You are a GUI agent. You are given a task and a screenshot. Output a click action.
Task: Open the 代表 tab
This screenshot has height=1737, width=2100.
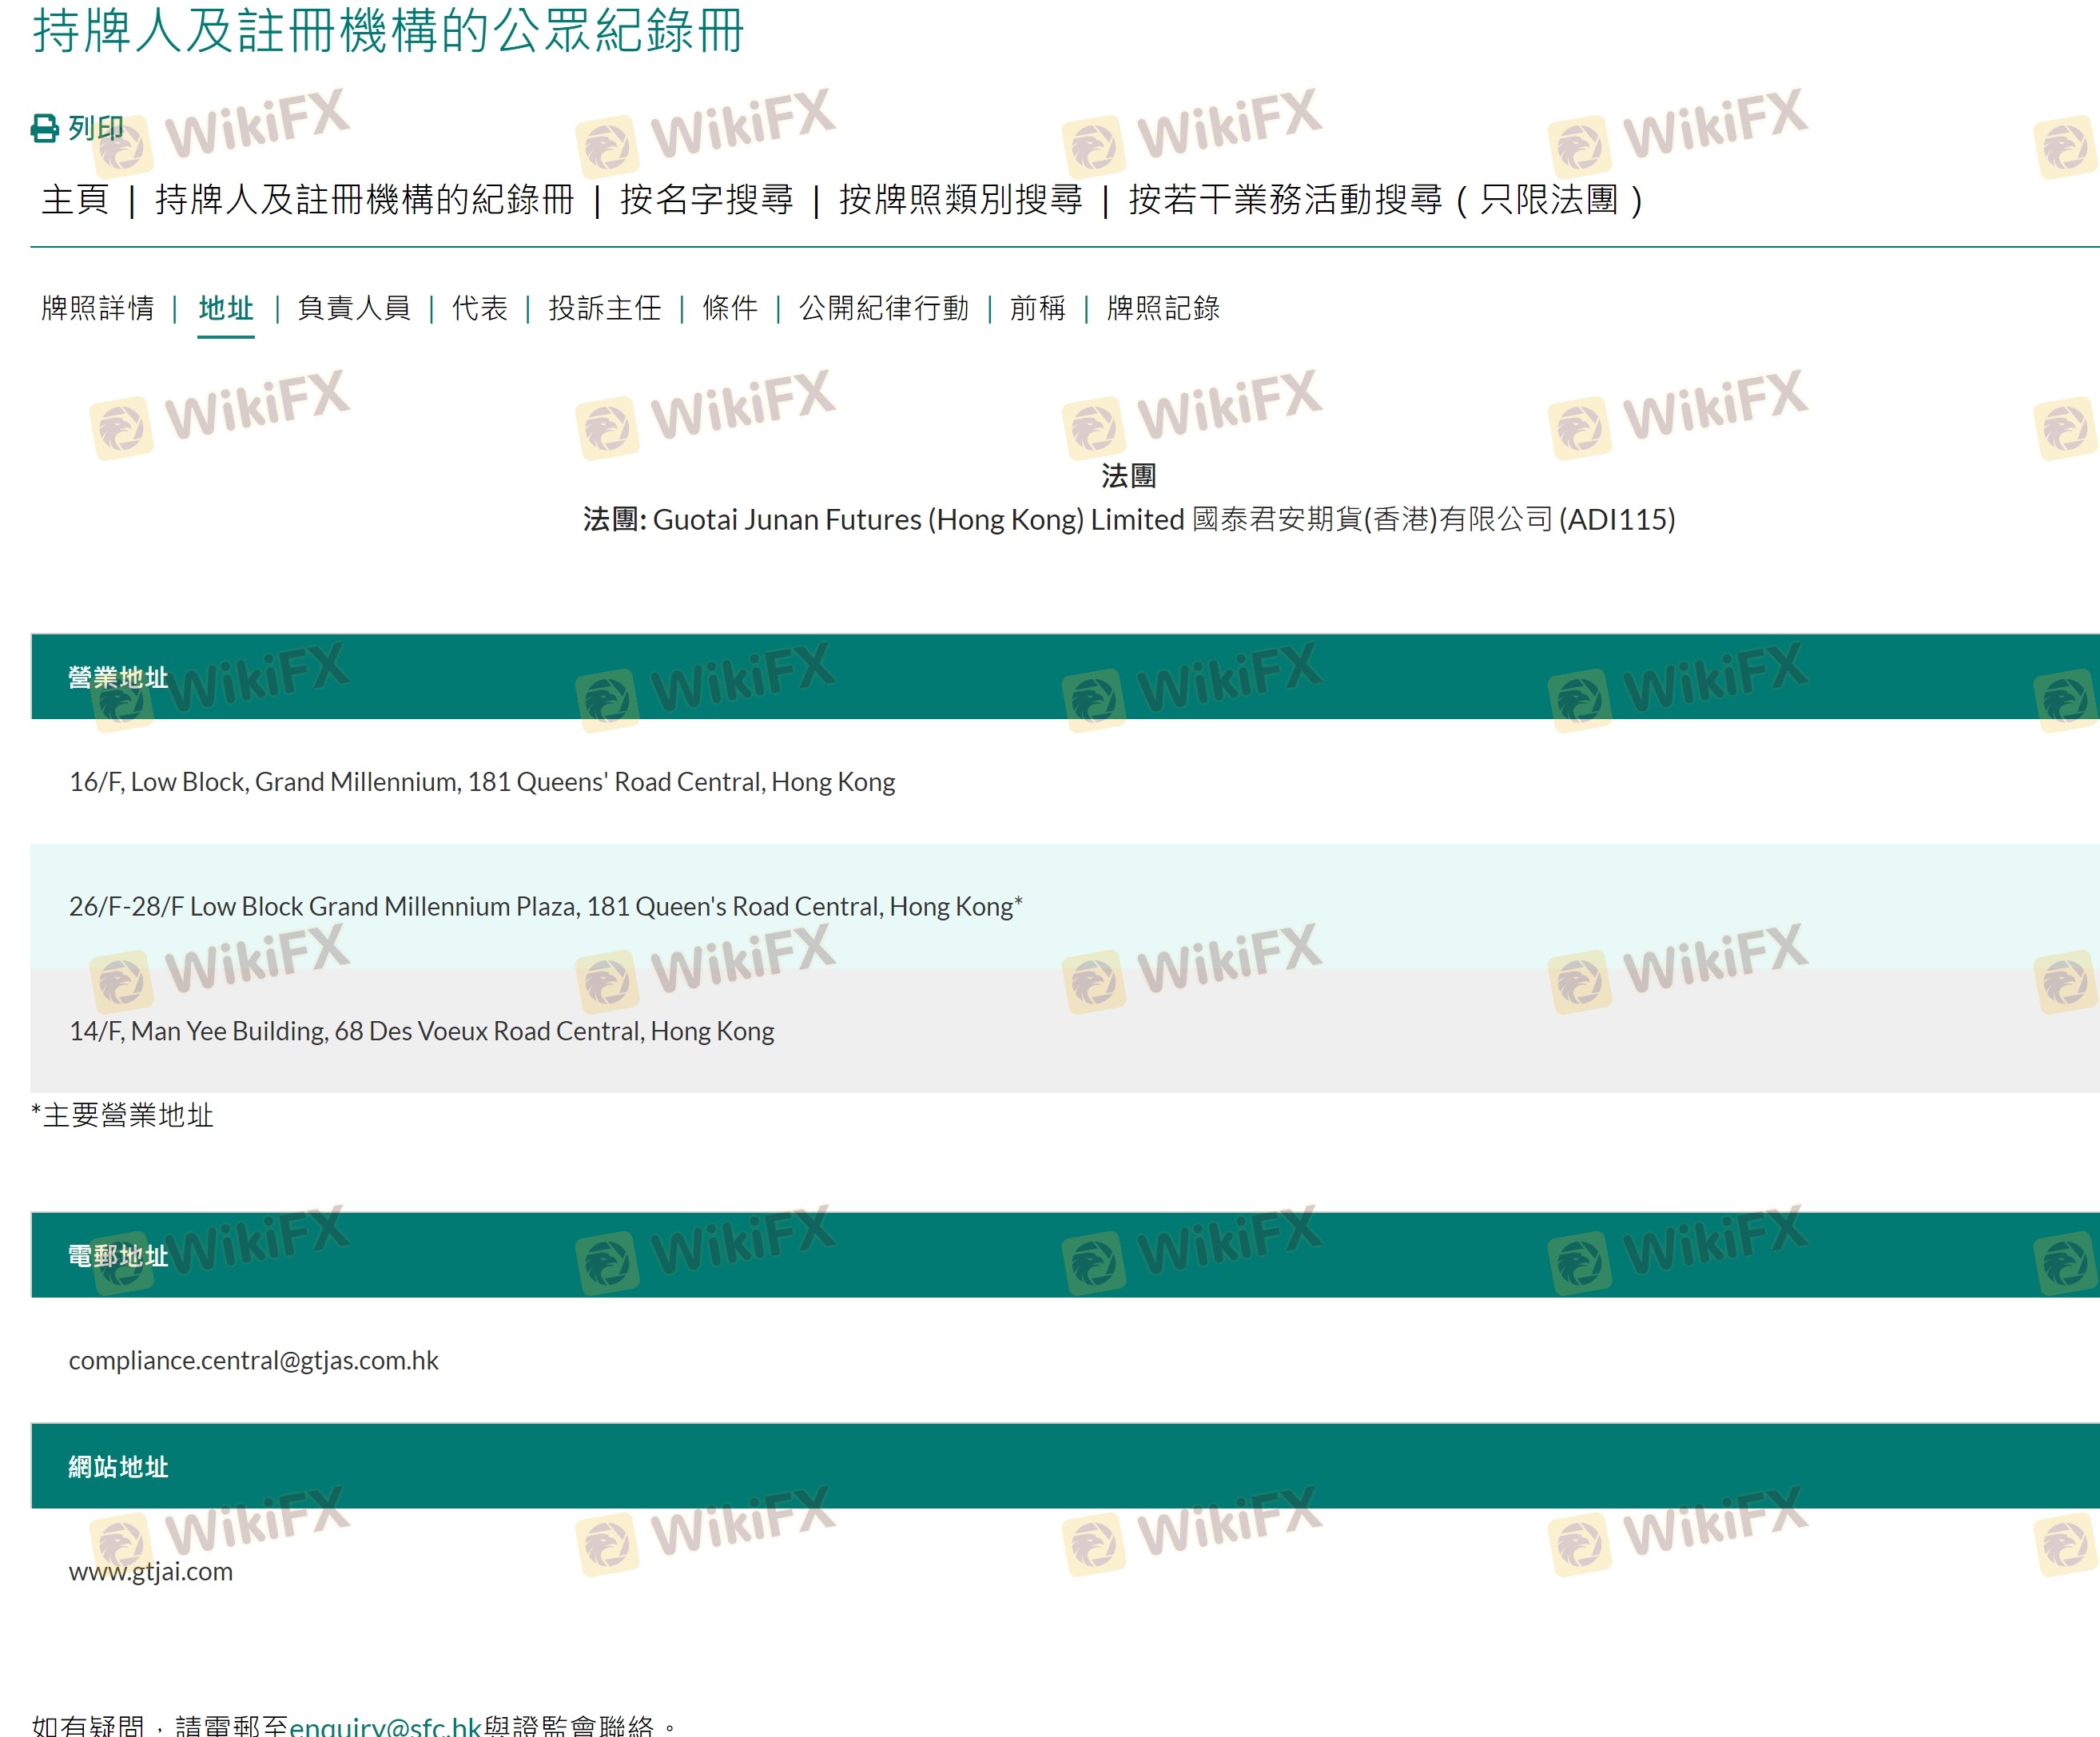[x=480, y=308]
